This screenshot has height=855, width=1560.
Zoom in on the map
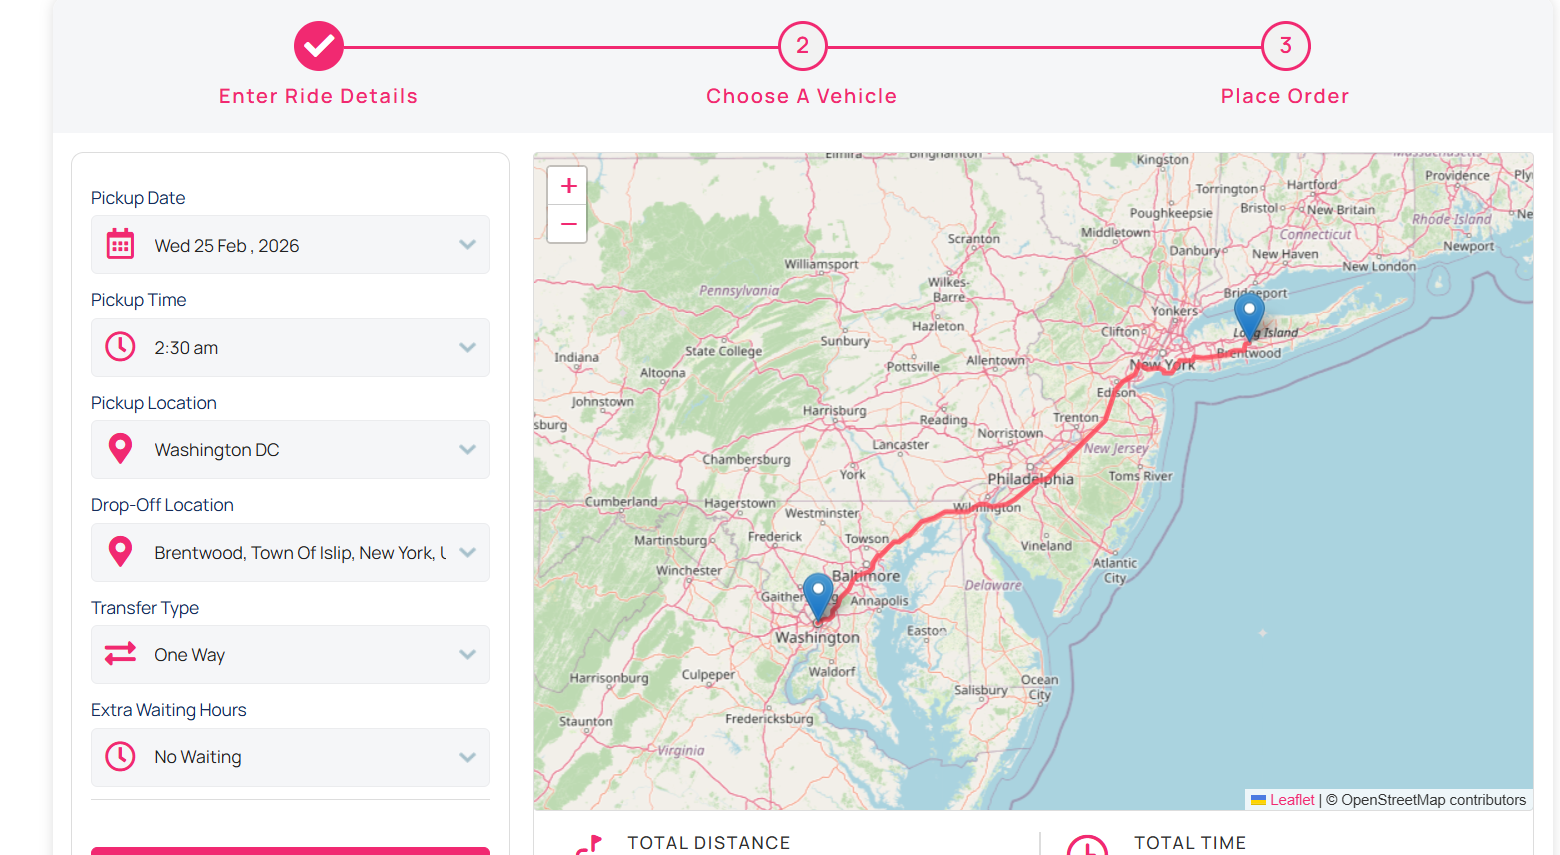[568, 186]
